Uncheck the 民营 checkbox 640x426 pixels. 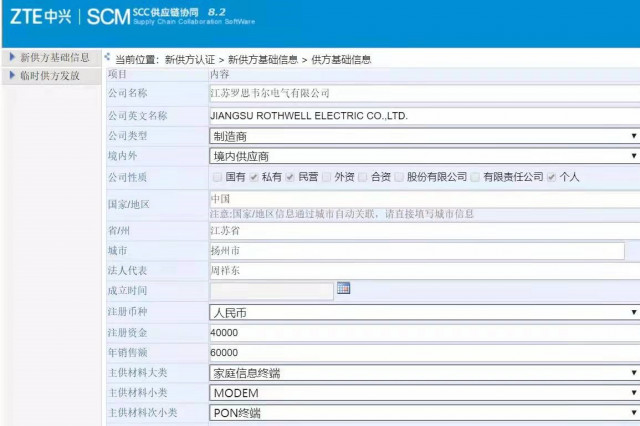(x=290, y=177)
